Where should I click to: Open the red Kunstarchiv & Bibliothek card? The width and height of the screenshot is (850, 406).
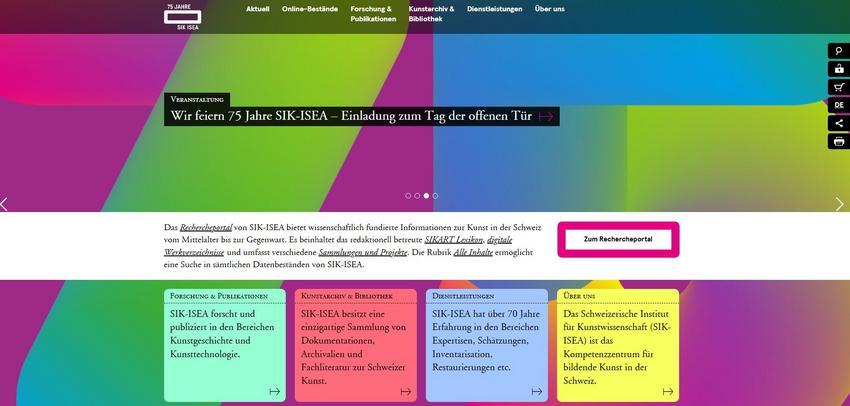coord(356,345)
